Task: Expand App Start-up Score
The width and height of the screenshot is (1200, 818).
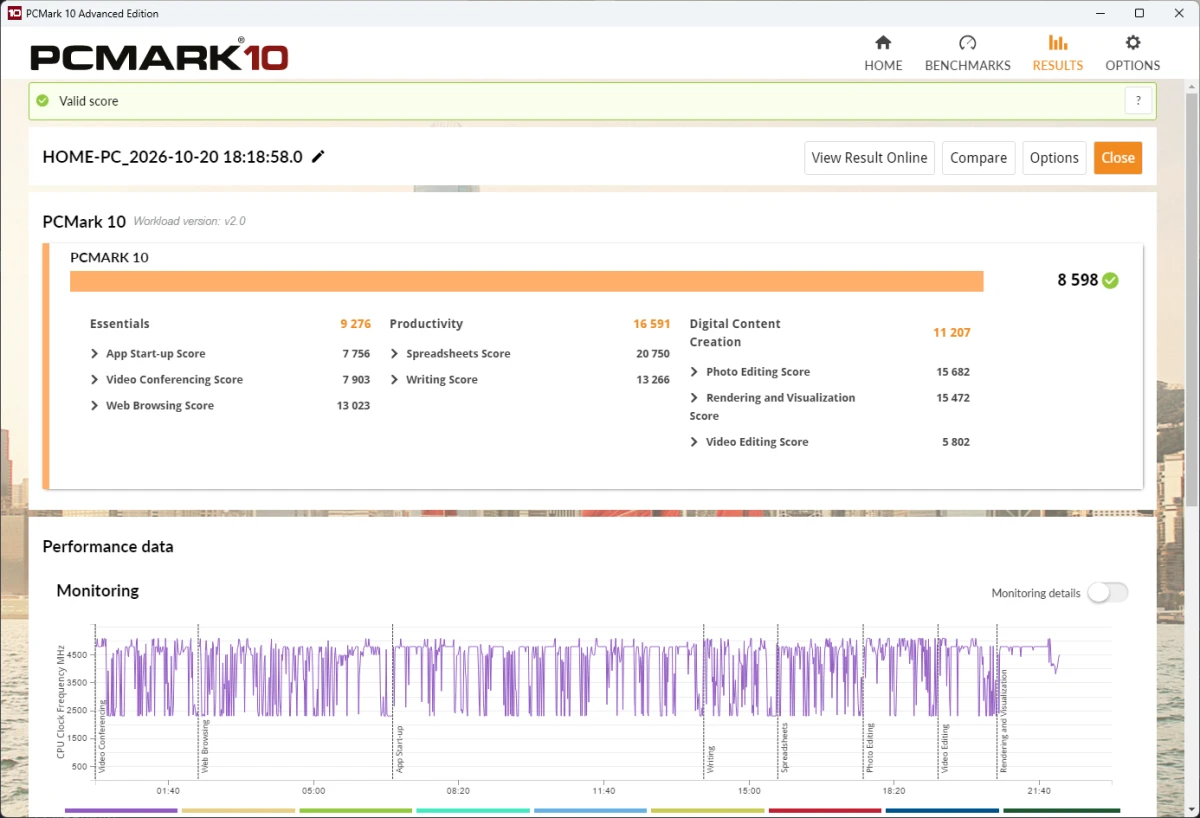Action: coord(95,354)
